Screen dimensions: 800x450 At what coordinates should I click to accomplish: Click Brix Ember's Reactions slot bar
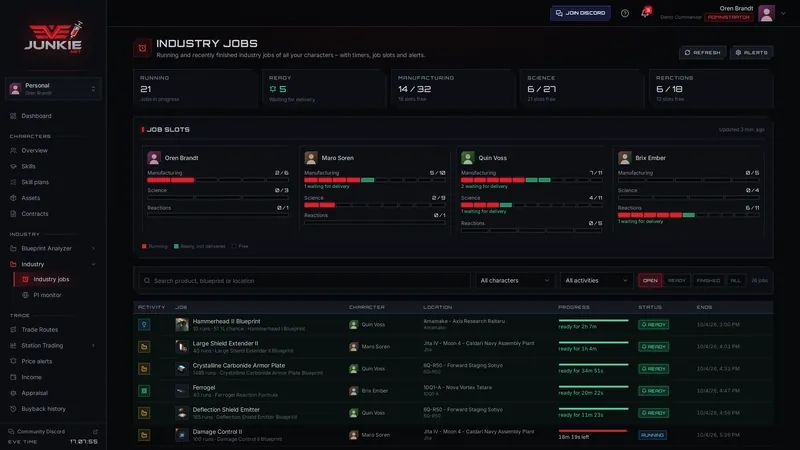(x=688, y=215)
